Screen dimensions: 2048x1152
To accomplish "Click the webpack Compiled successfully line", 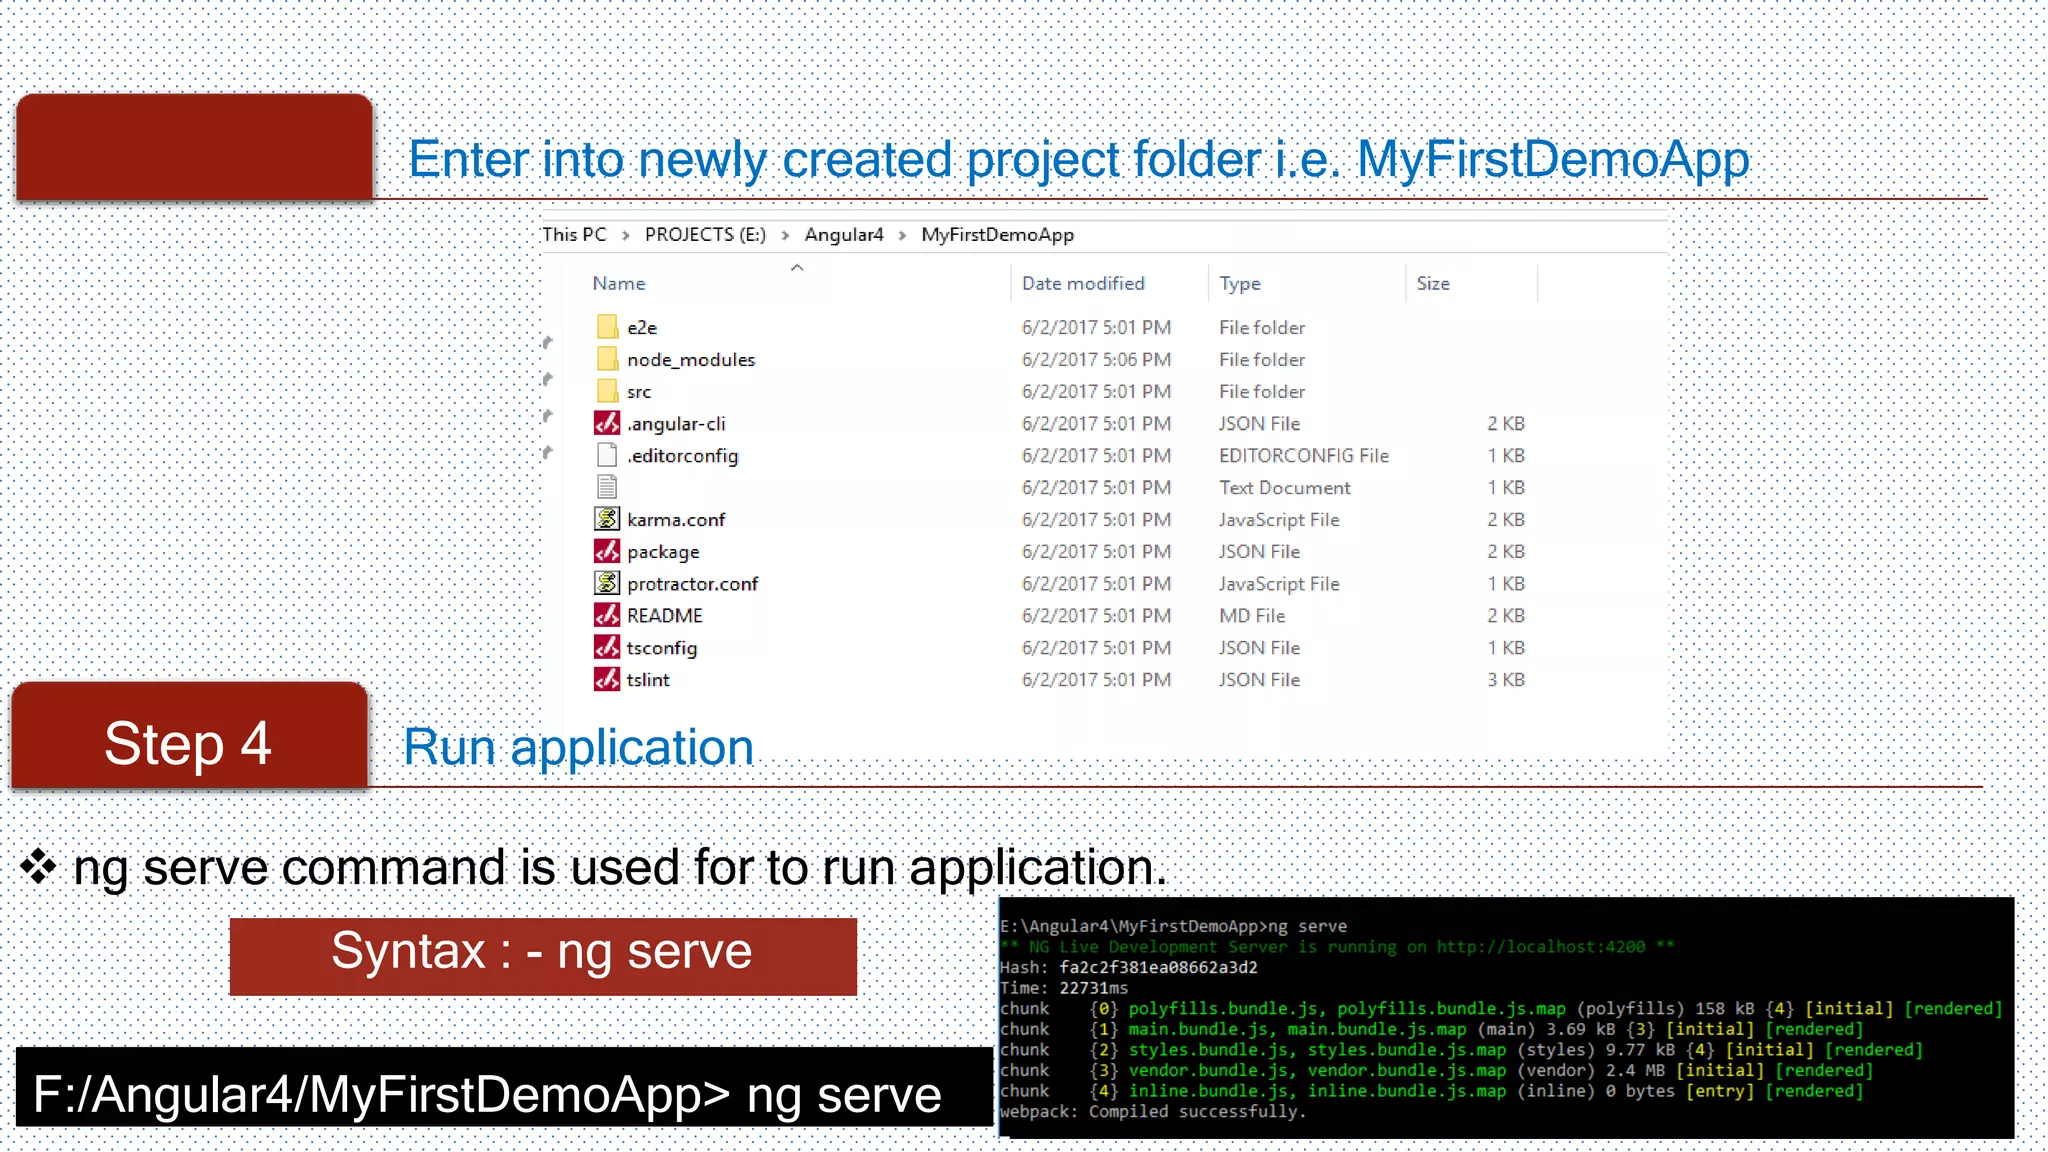I will tap(1153, 1111).
